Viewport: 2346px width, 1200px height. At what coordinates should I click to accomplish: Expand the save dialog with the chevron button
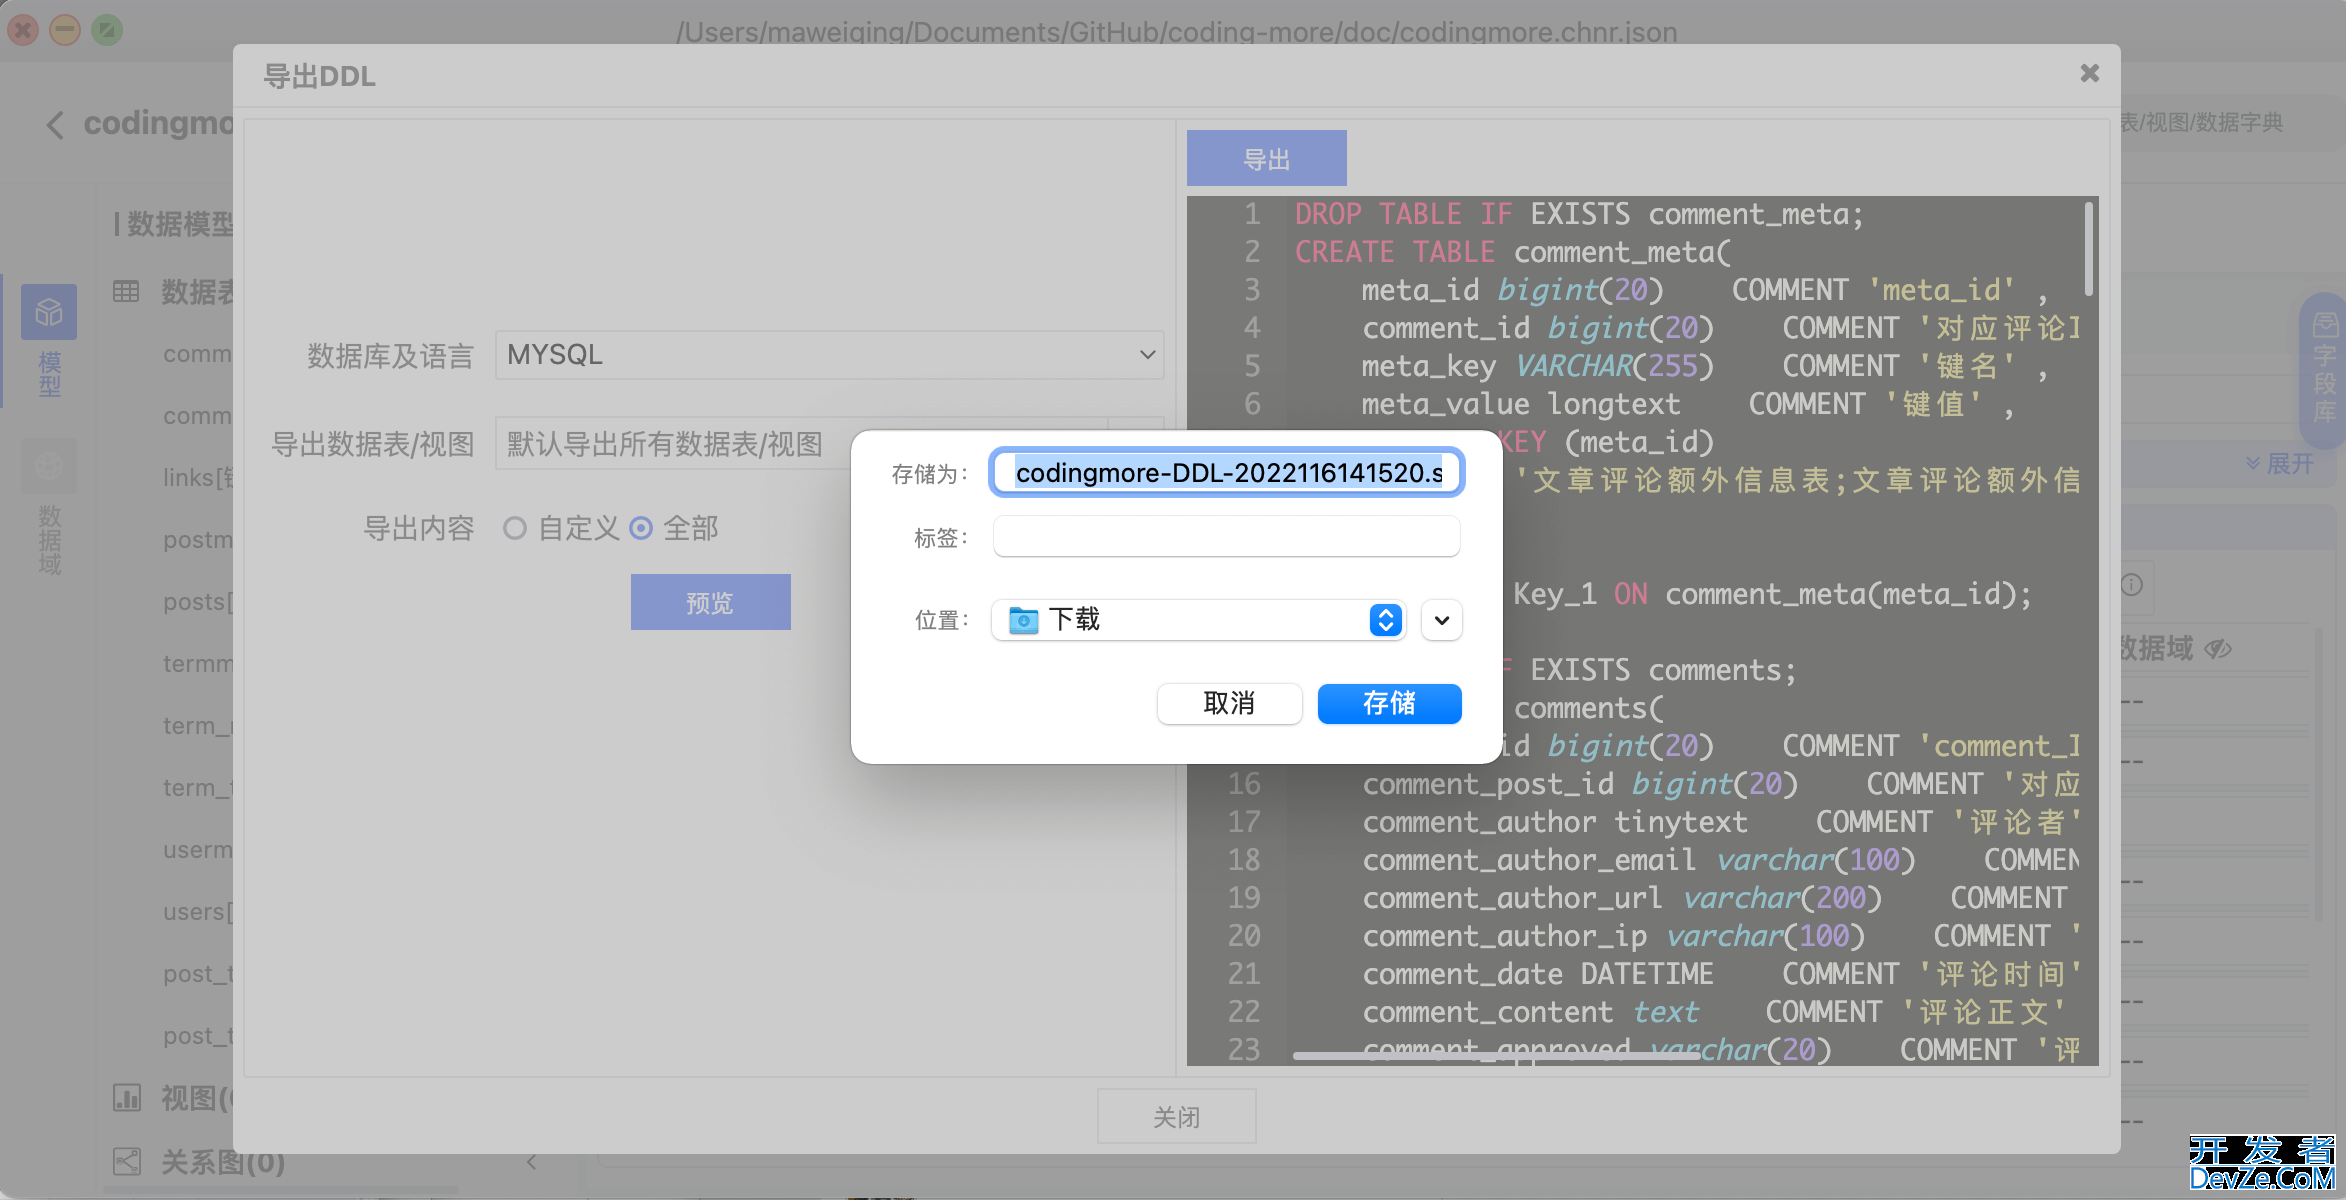[x=1442, y=620]
